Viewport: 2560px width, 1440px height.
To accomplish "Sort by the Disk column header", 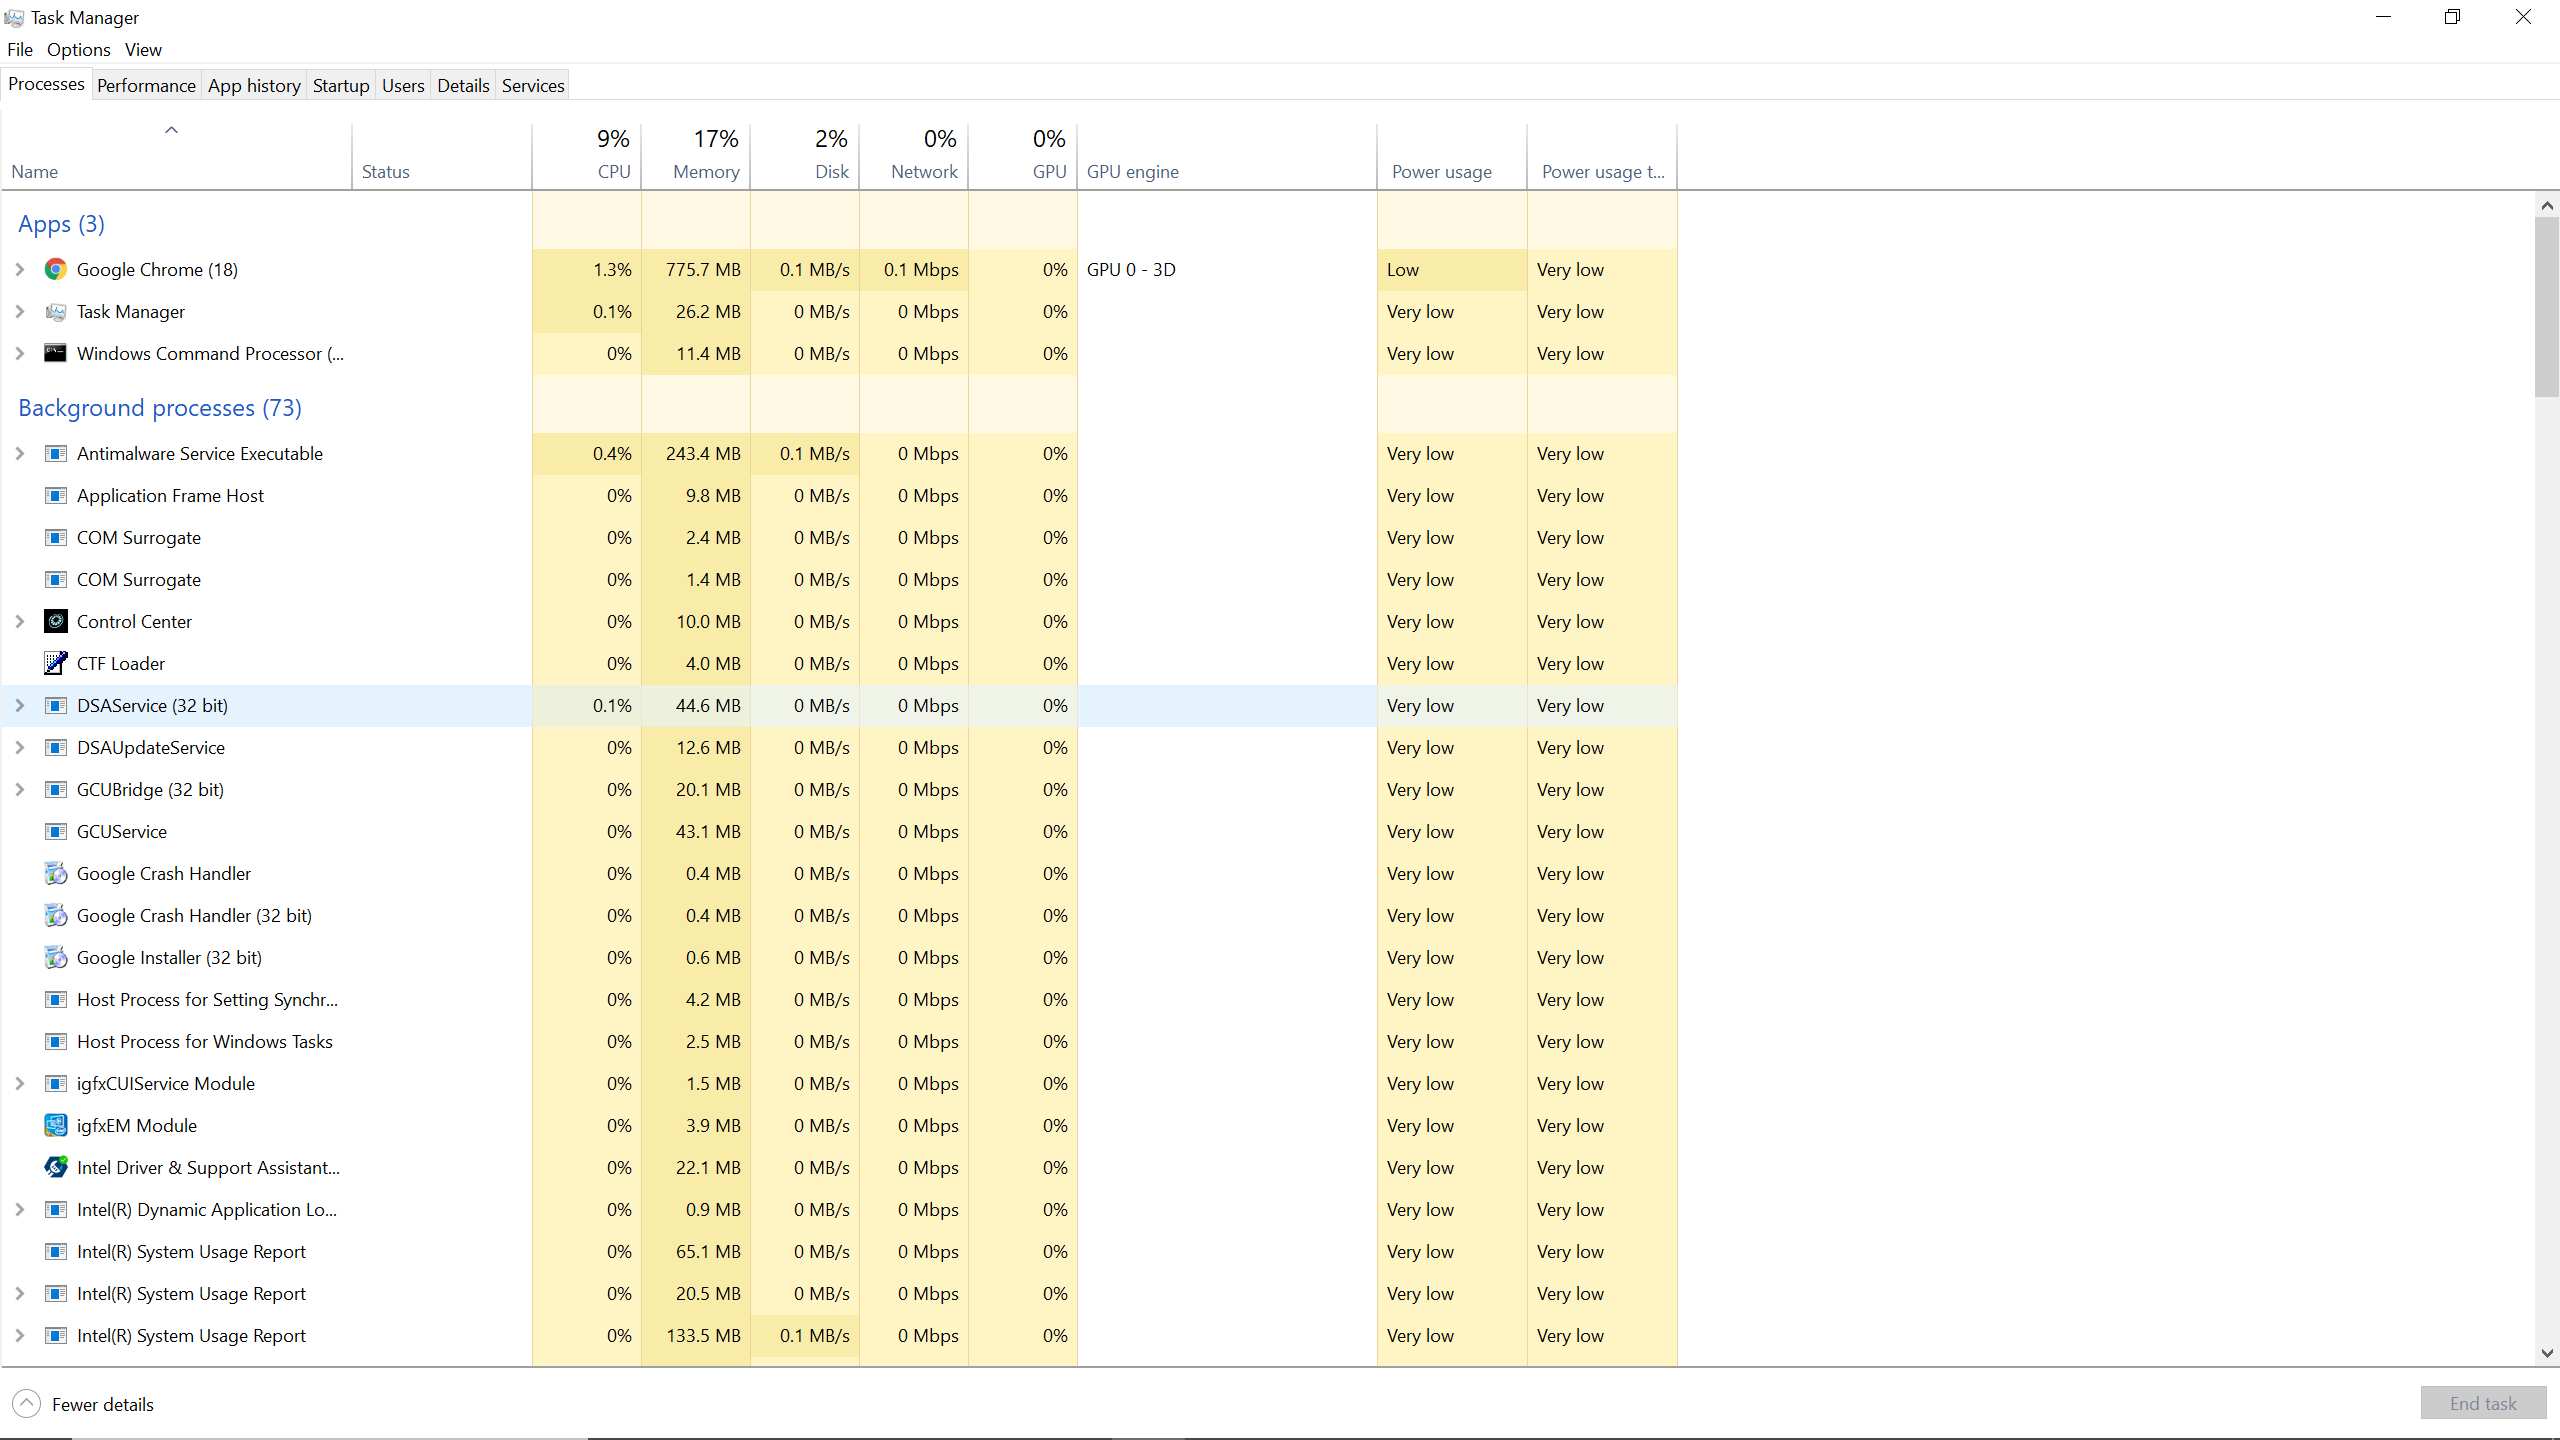I will click(805, 155).
